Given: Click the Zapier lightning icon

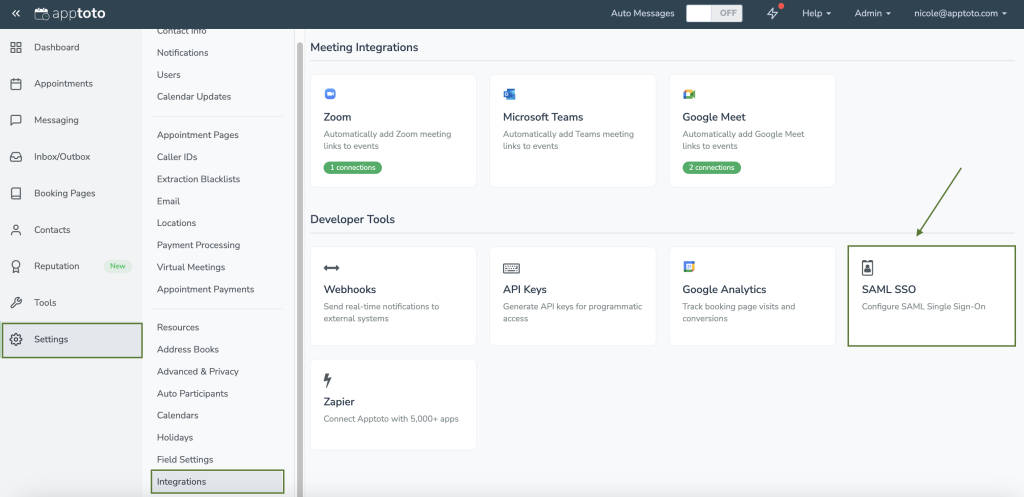Looking at the screenshot, I should 328,380.
